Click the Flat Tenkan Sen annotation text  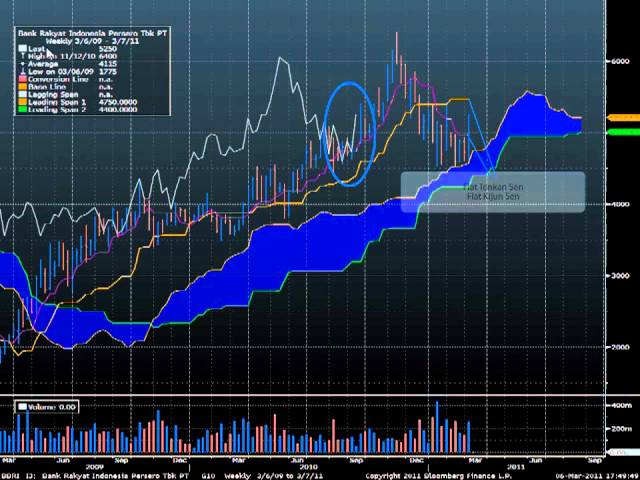(x=493, y=187)
